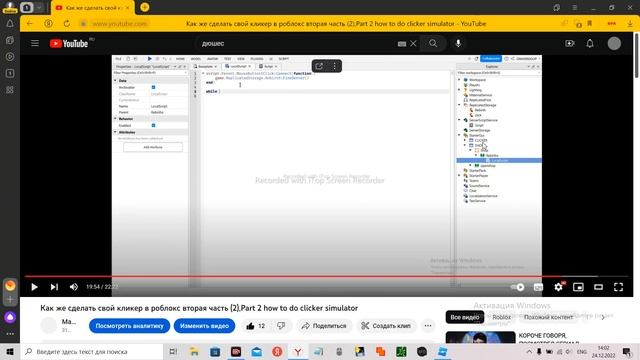Viewport: 640px width, 360px height.
Task: Close the YouTube browser tab
Action: [128, 8]
